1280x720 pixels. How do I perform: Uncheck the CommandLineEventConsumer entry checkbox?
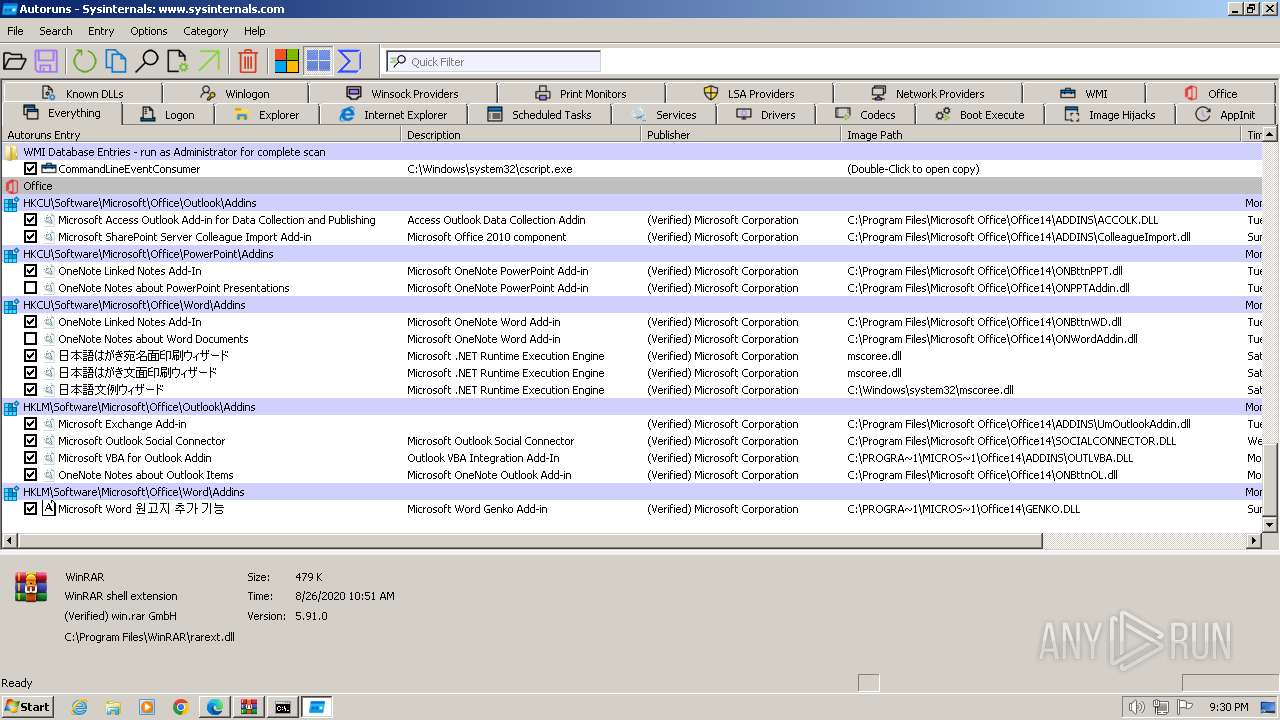(31, 169)
